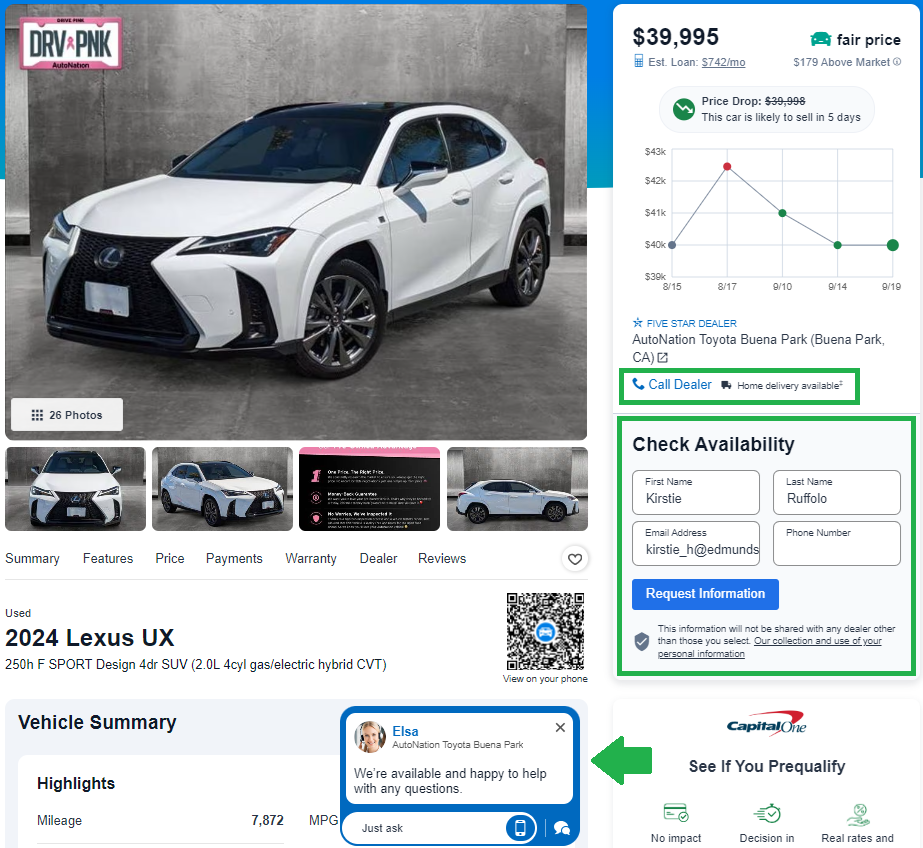923x848 pixels.
Task: Focus the First Name field
Action: (x=696, y=493)
